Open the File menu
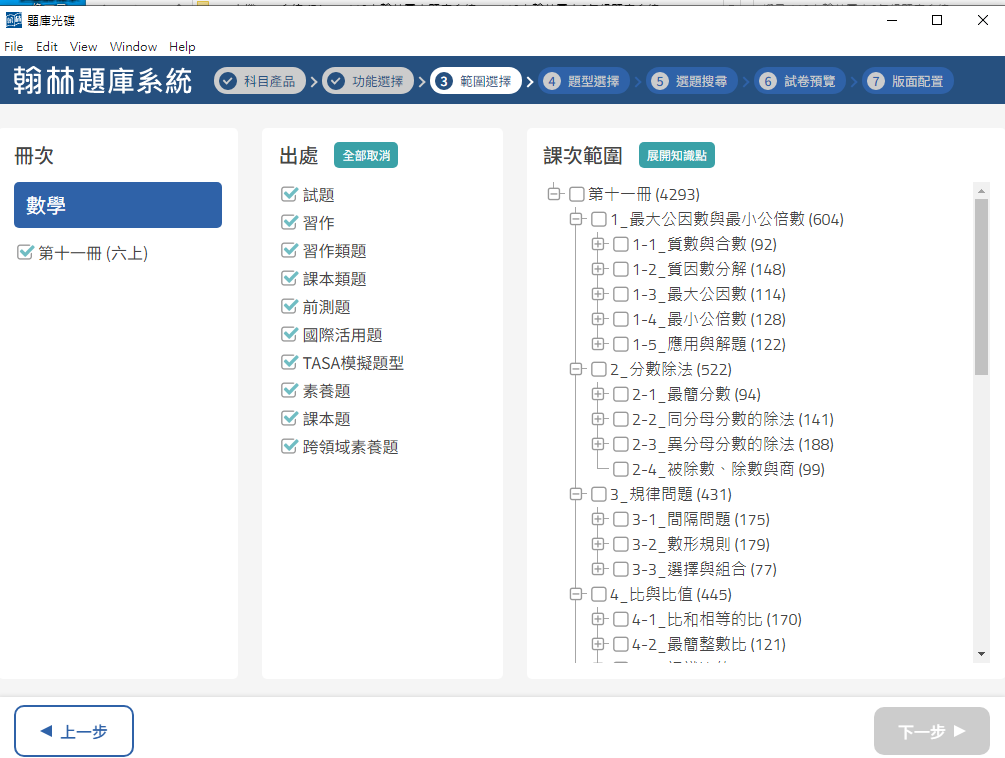This screenshot has height=758, width=1005. [x=13, y=47]
